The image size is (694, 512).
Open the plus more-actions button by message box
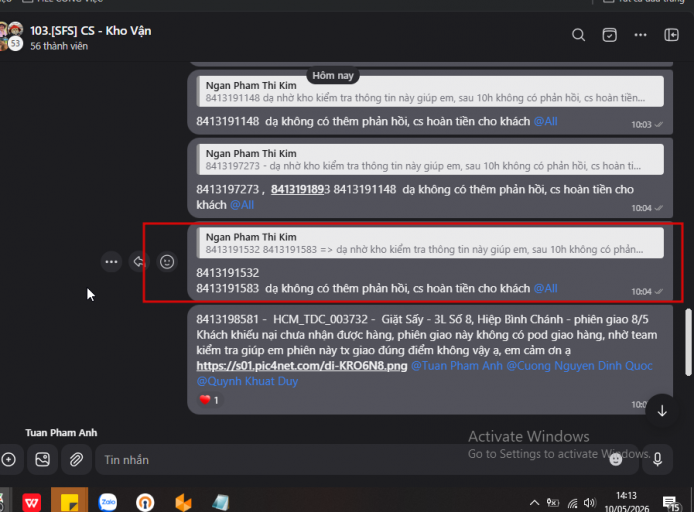[x=9, y=460]
